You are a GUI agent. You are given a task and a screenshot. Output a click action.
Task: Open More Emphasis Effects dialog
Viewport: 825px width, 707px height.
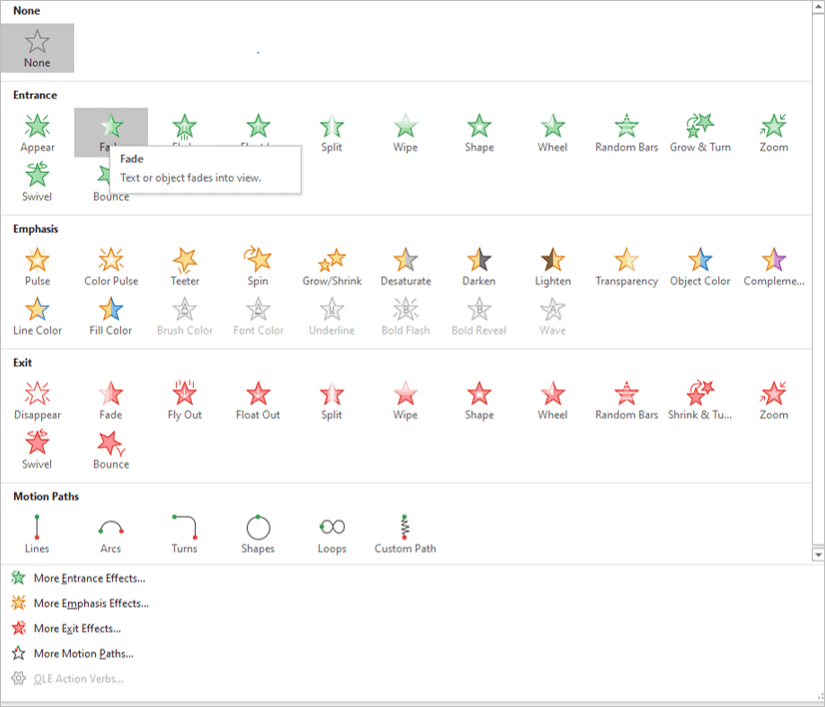pos(91,603)
